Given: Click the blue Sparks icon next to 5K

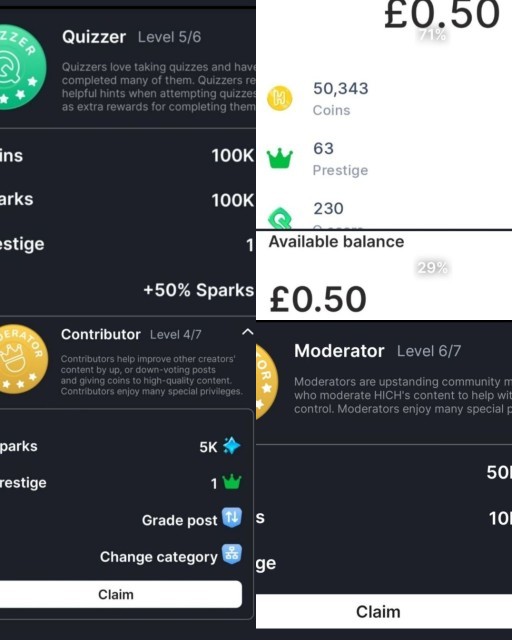Looking at the screenshot, I should pos(232,446).
